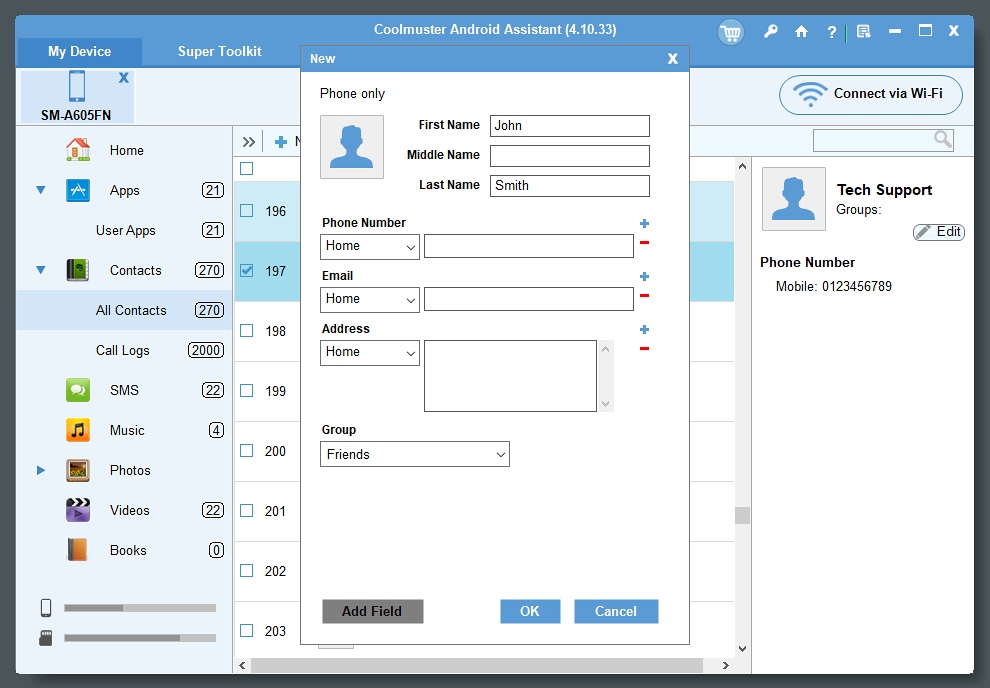
Task: Switch to the Super Toolkit tab
Action: [219, 52]
